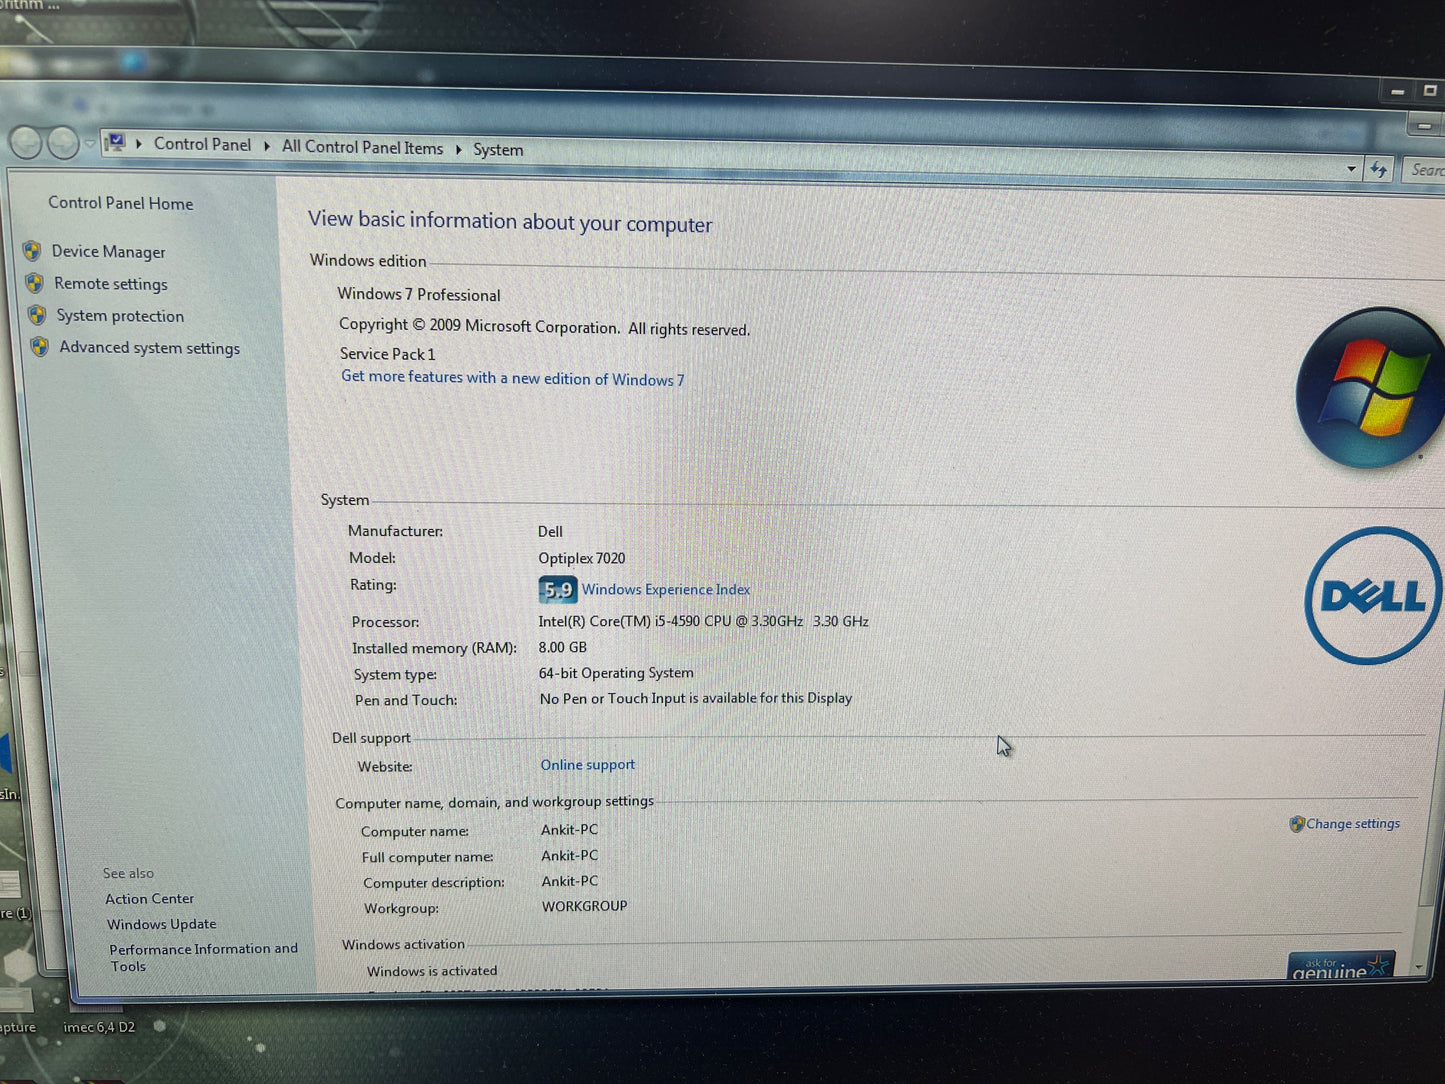Viewport: 1445px width, 1084px height.
Task: Go to All Control Panel Items breadcrumb
Action: (x=362, y=147)
